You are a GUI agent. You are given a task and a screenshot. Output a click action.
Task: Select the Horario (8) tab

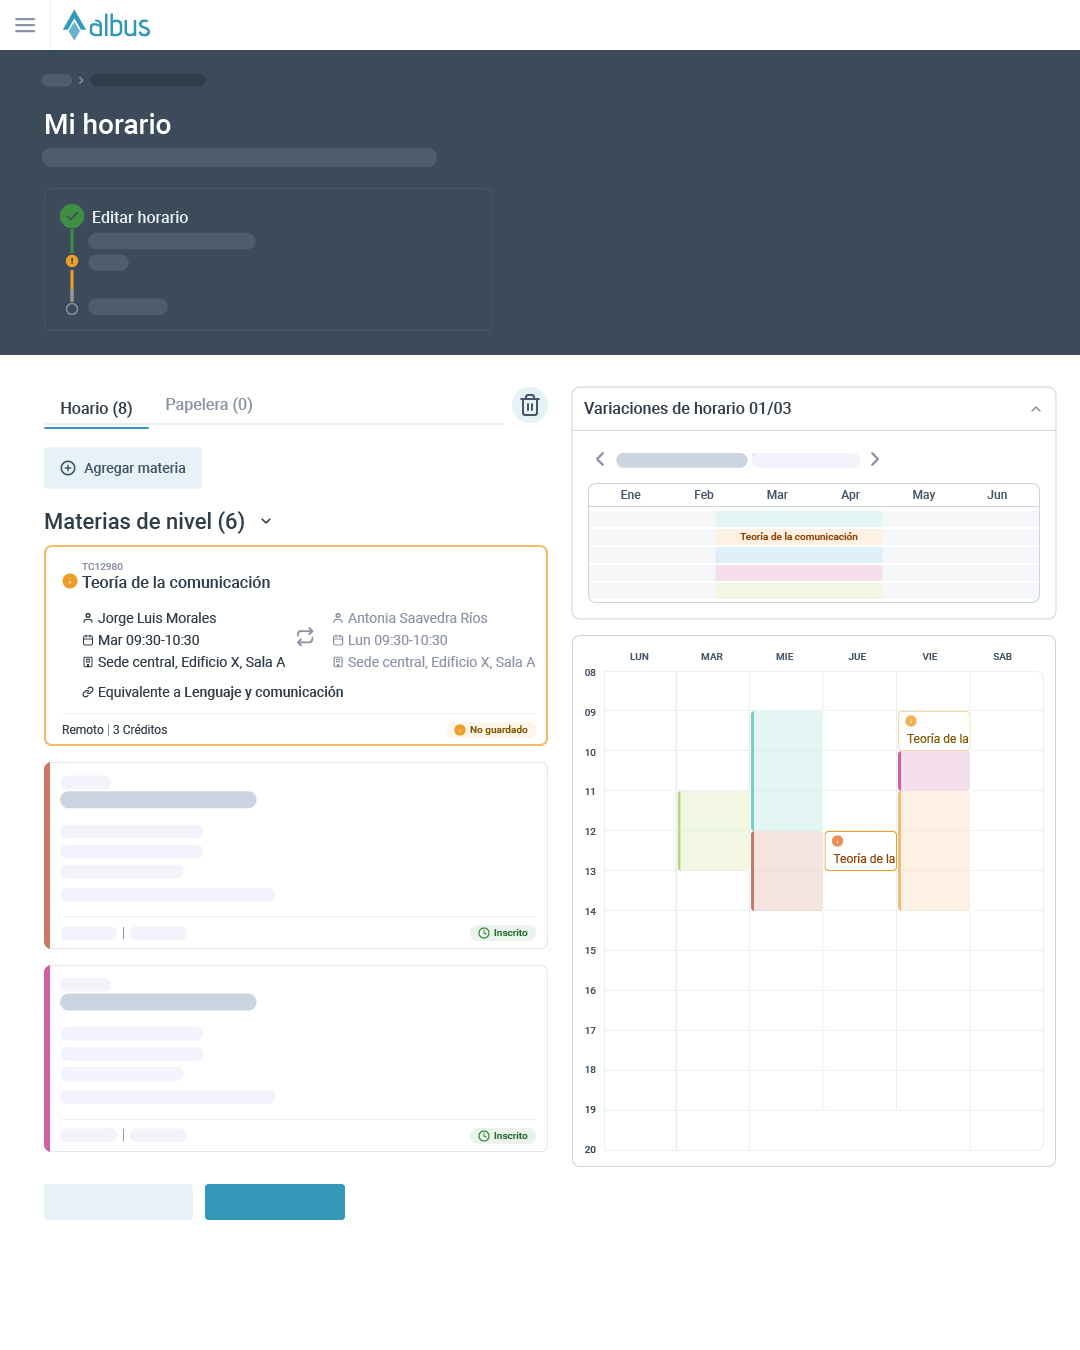pos(96,408)
